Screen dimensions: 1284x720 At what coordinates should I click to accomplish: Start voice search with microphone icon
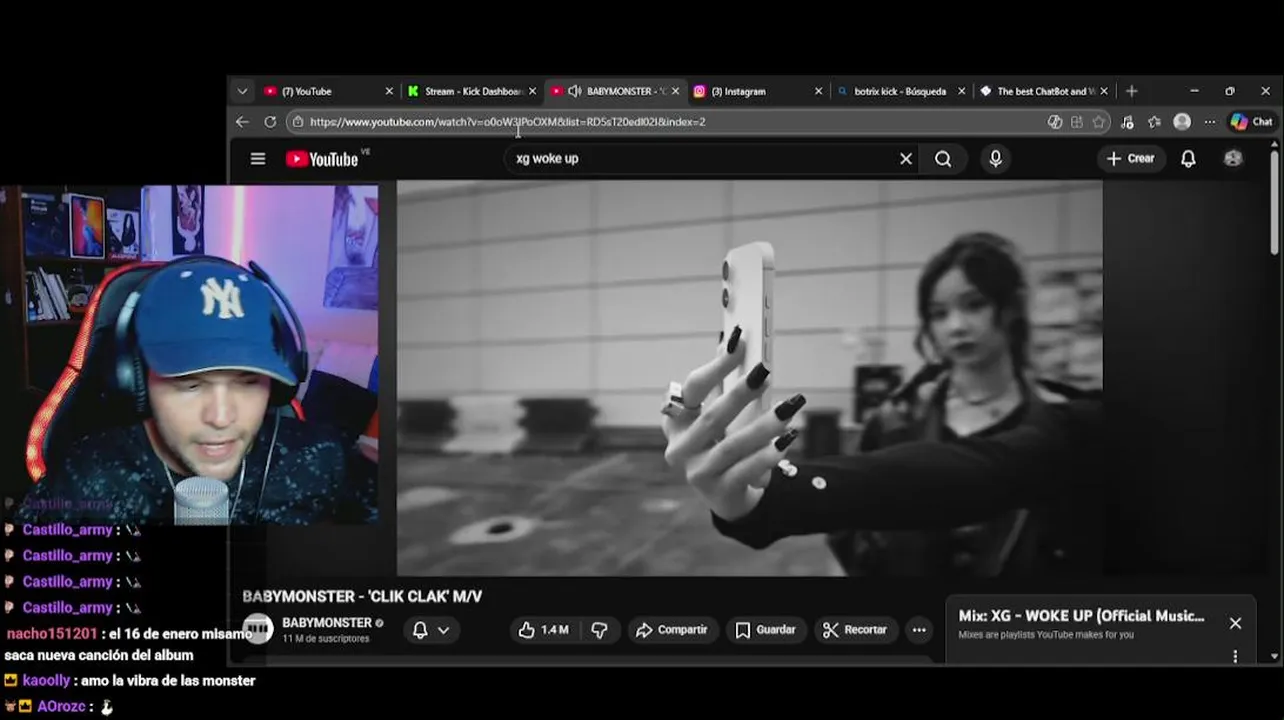coord(995,159)
